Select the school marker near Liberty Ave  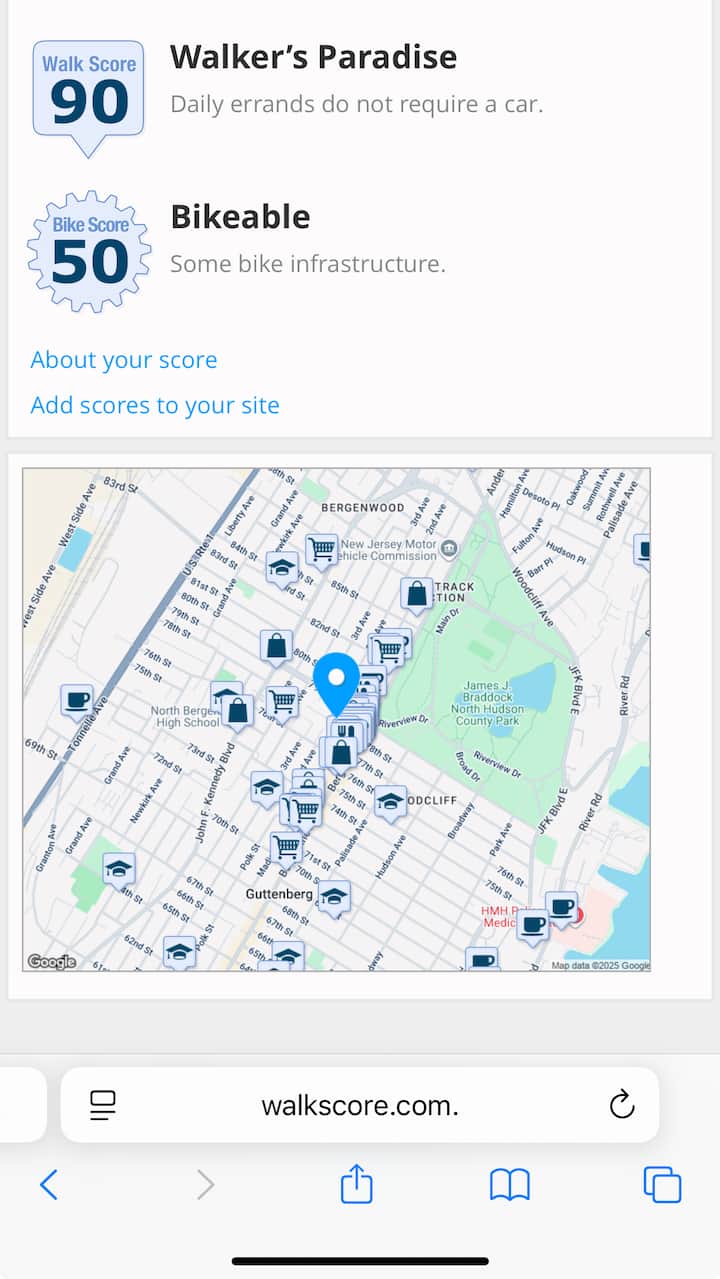[282, 567]
